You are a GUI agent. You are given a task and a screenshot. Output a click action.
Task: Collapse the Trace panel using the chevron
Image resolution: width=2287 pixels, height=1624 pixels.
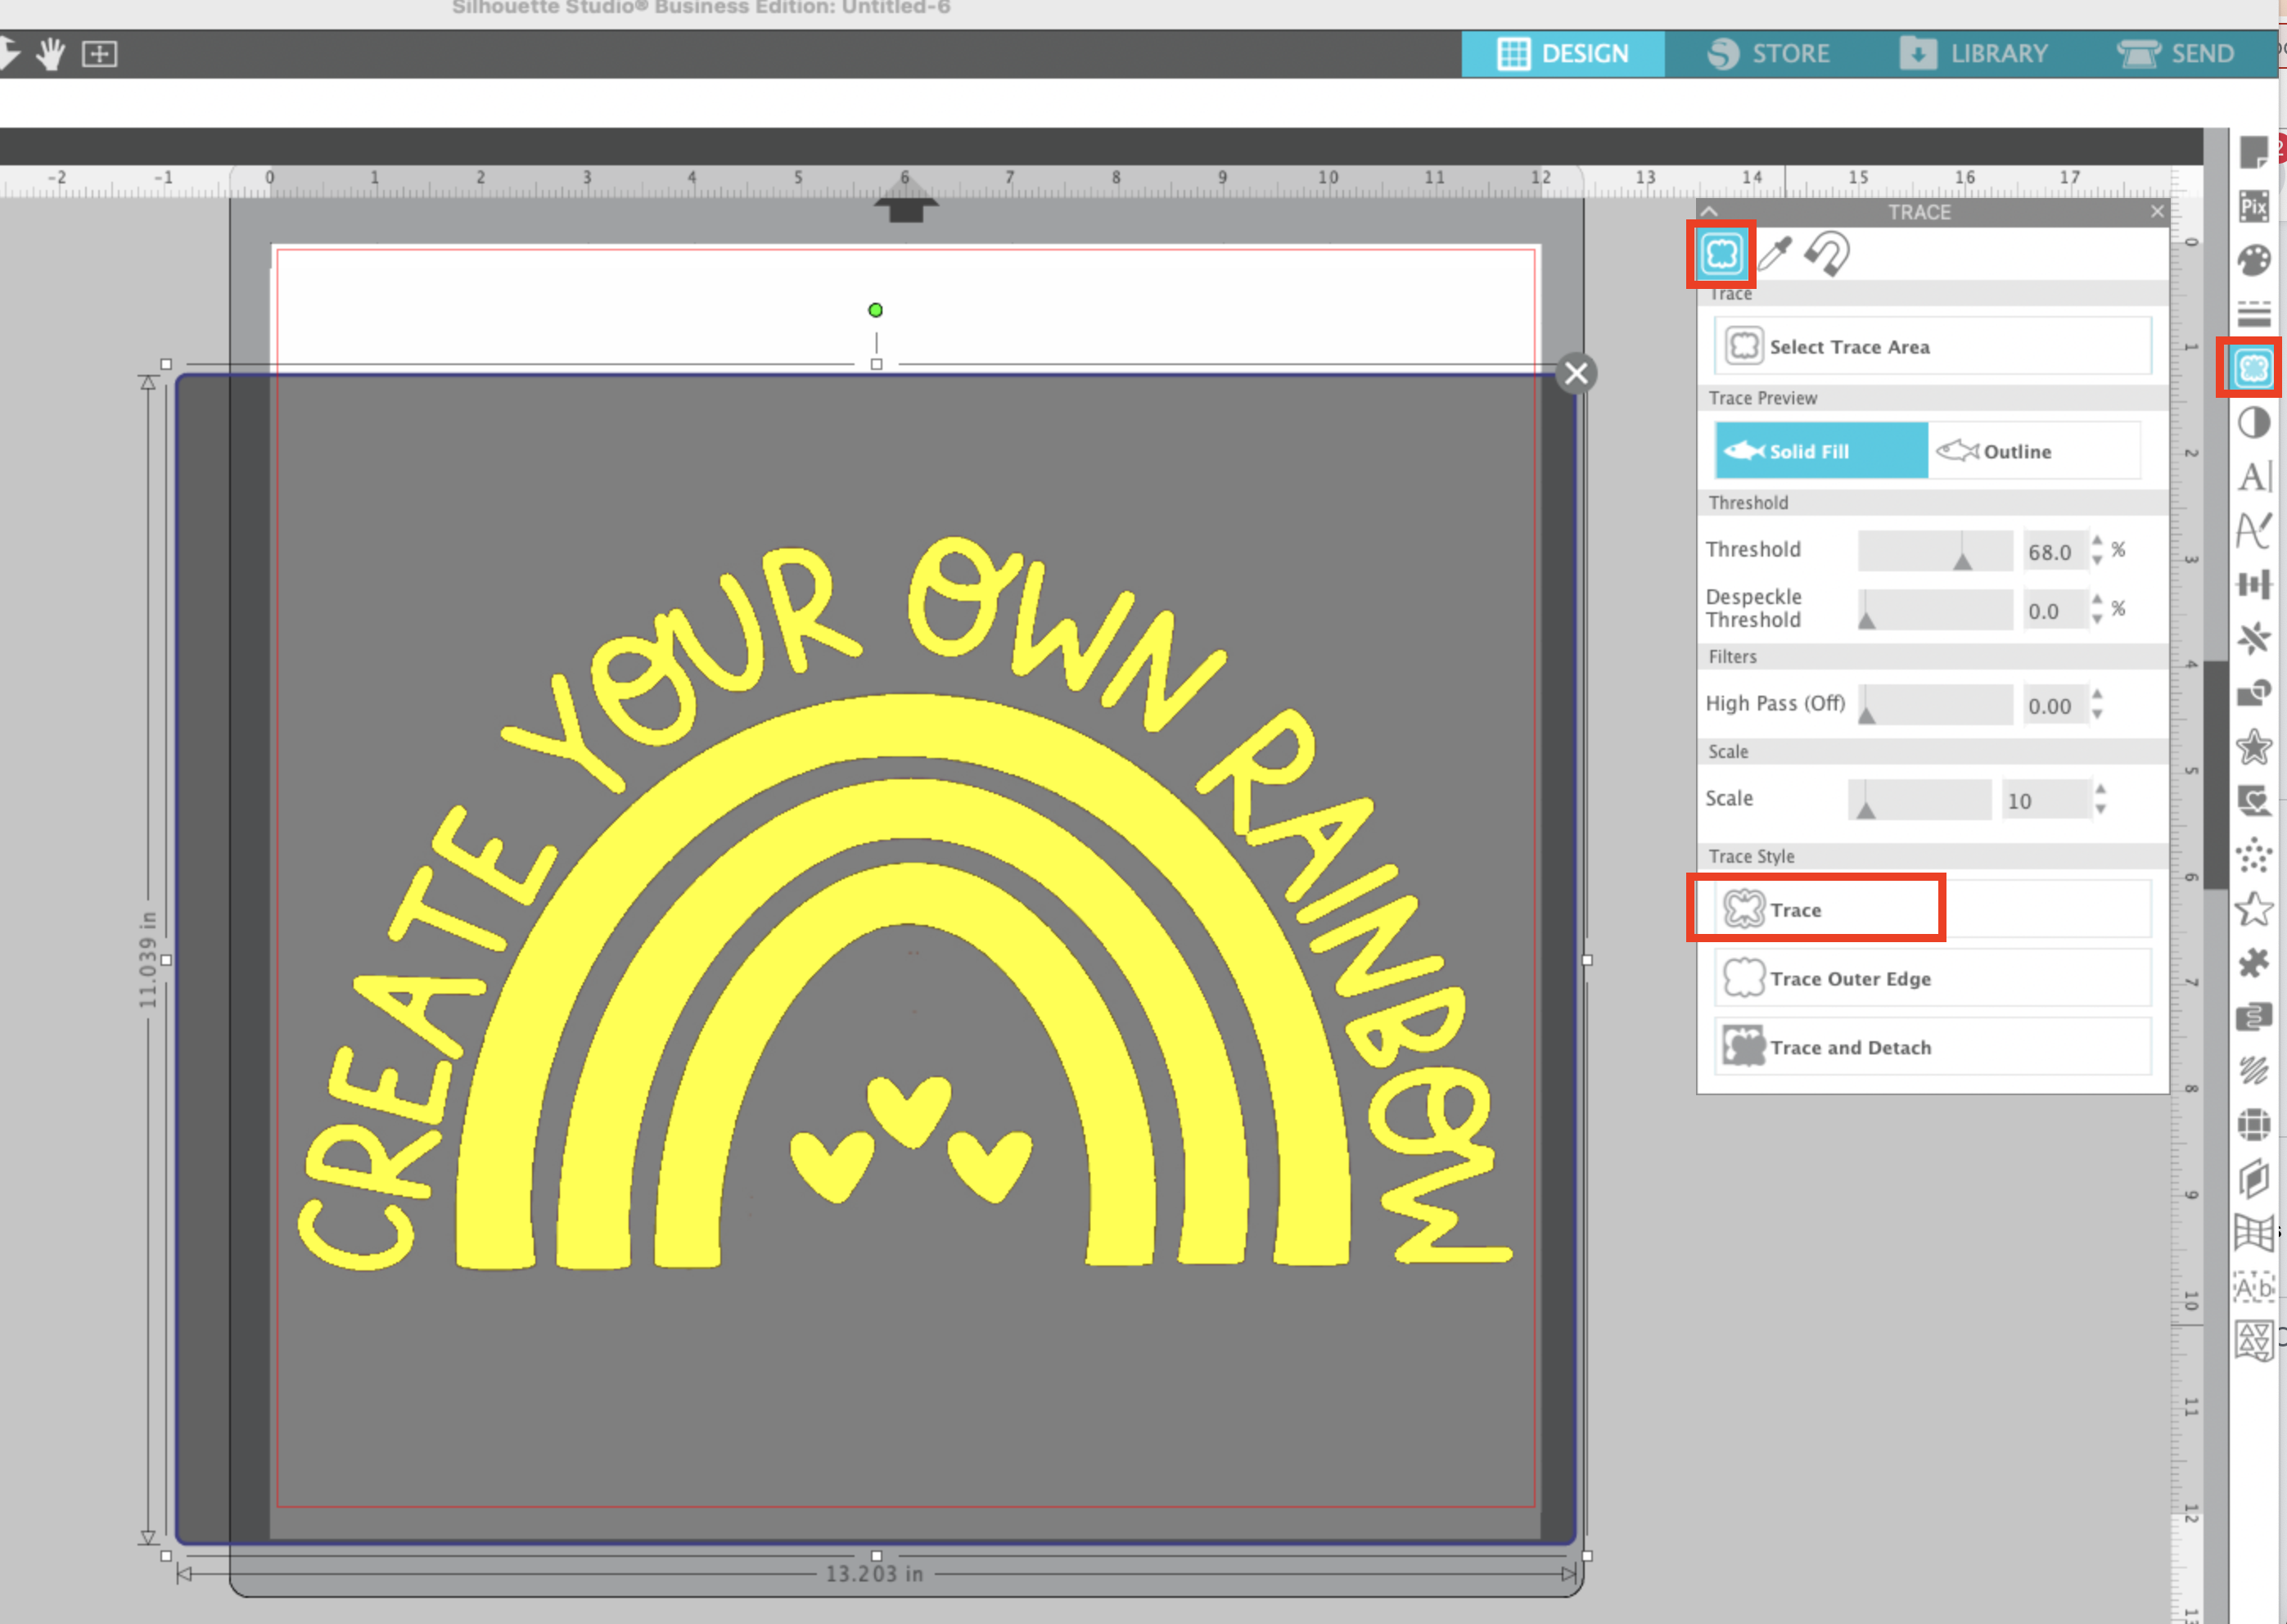pyautogui.click(x=1710, y=211)
